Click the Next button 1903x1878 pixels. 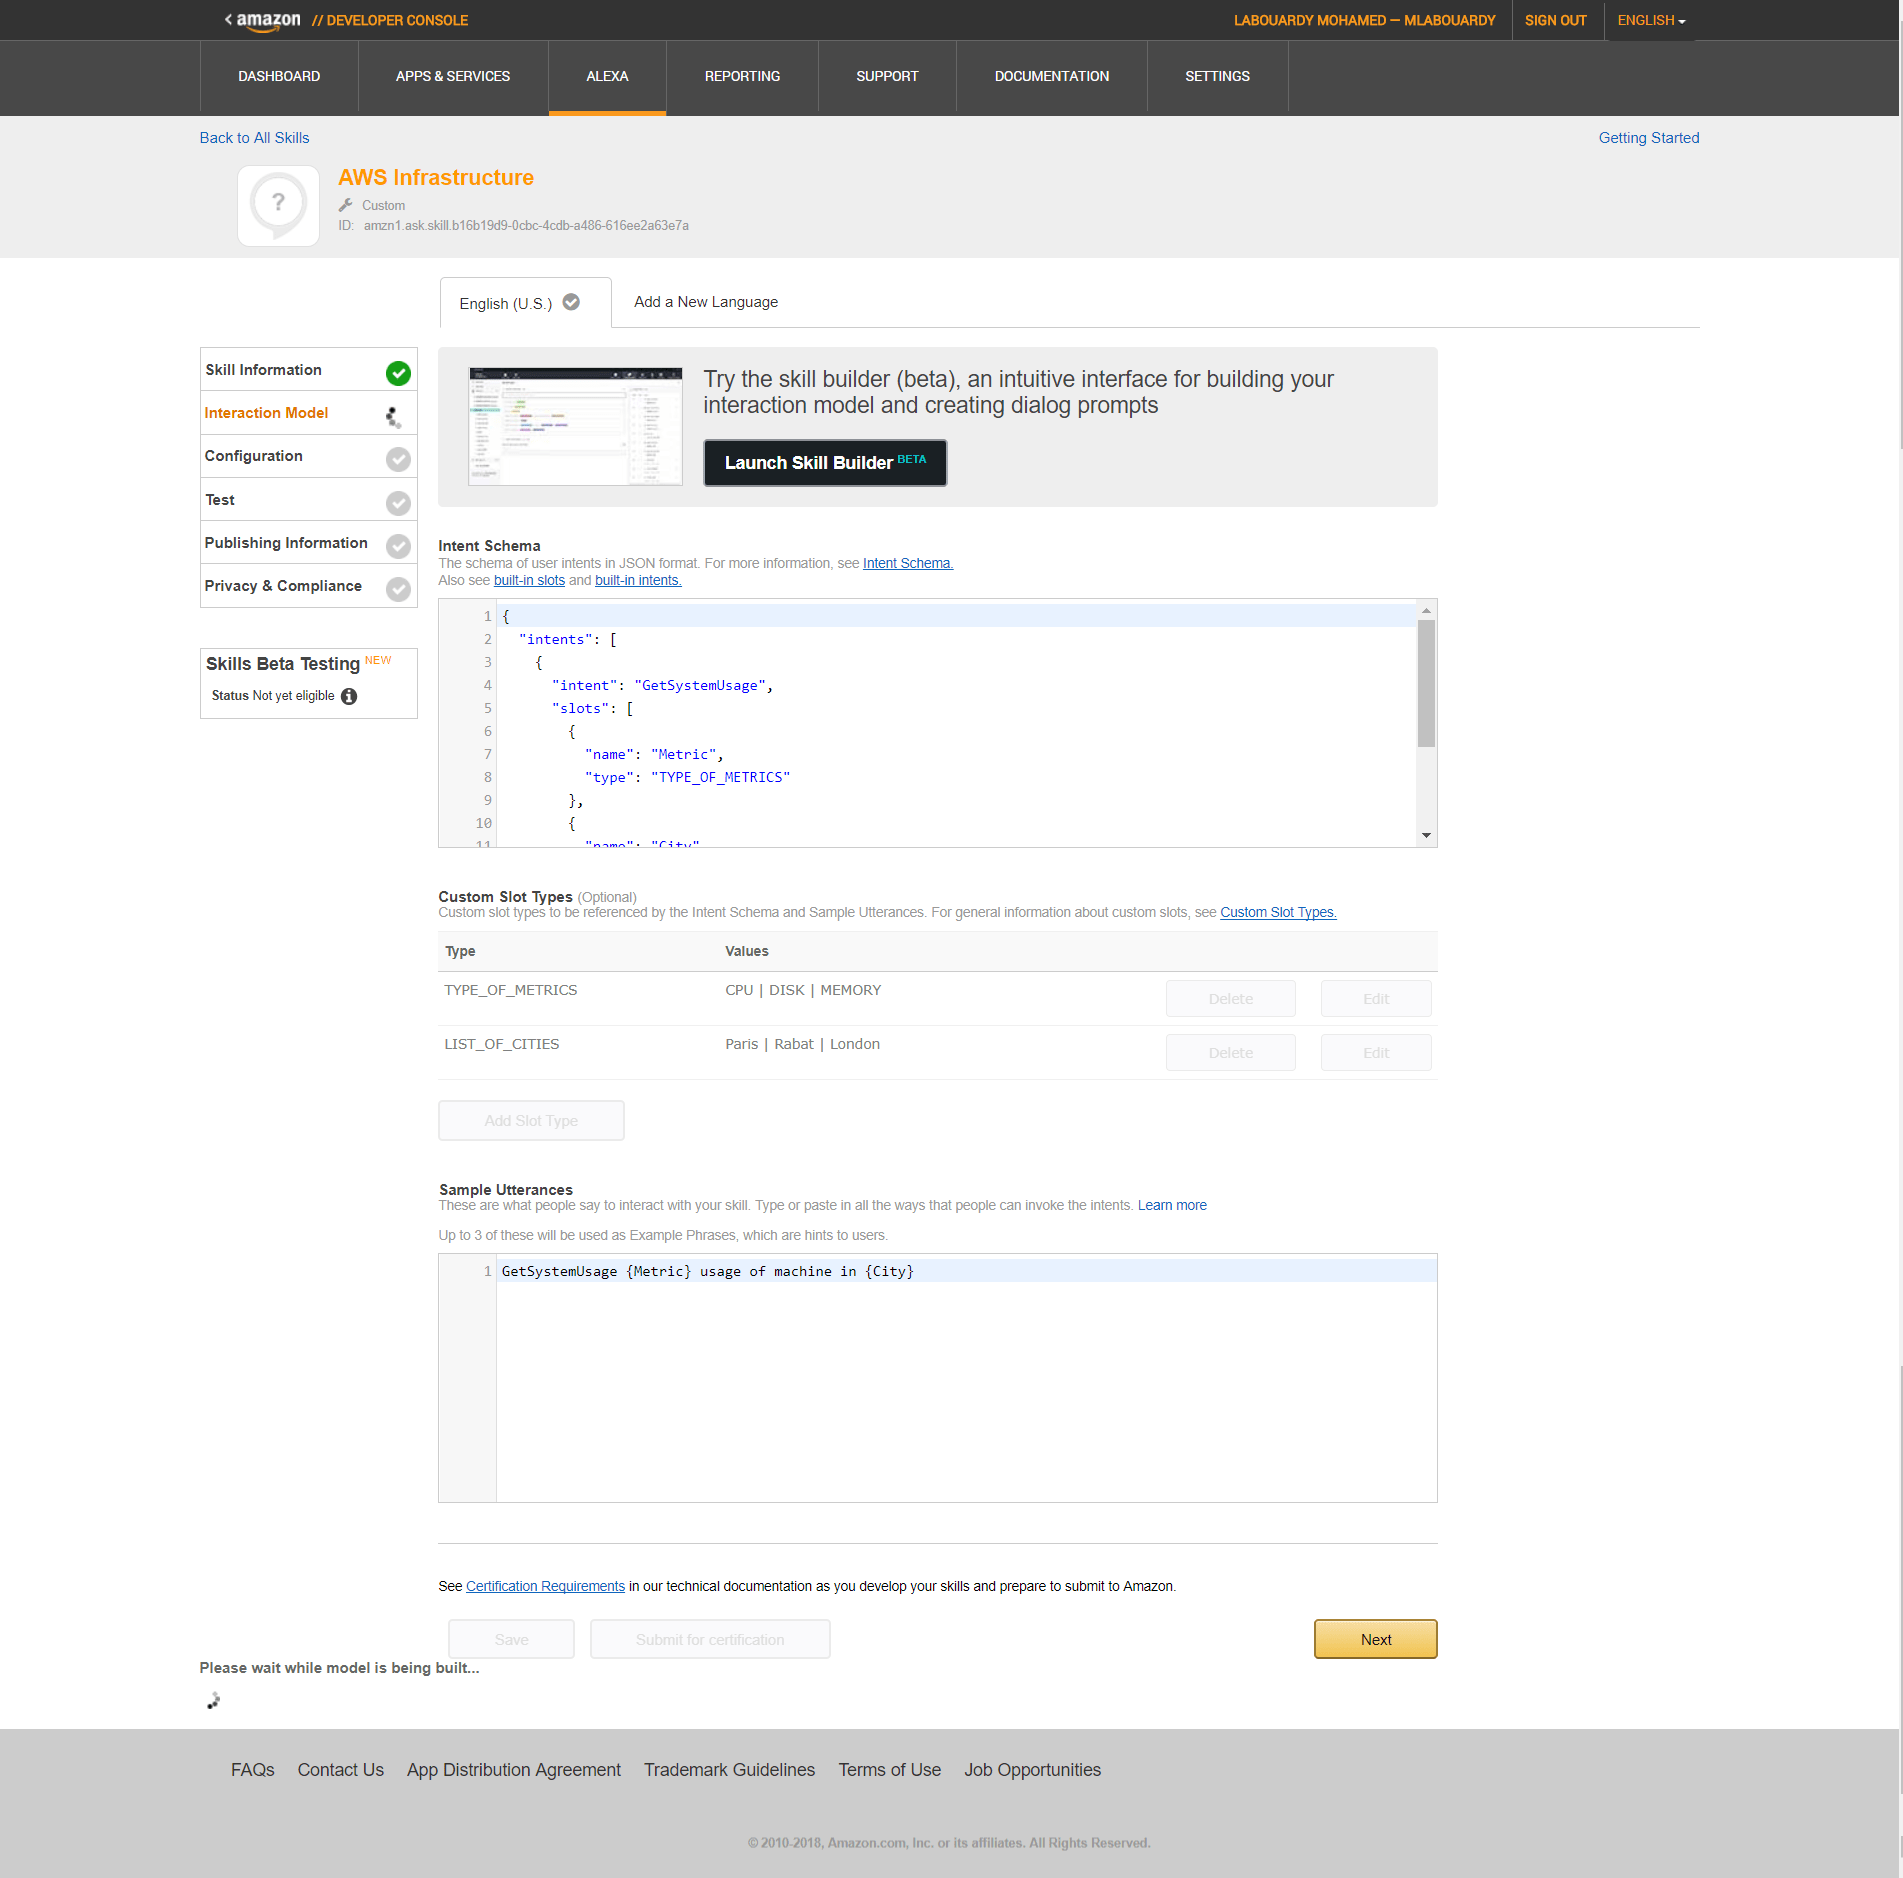pyautogui.click(x=1375, y=1639)
